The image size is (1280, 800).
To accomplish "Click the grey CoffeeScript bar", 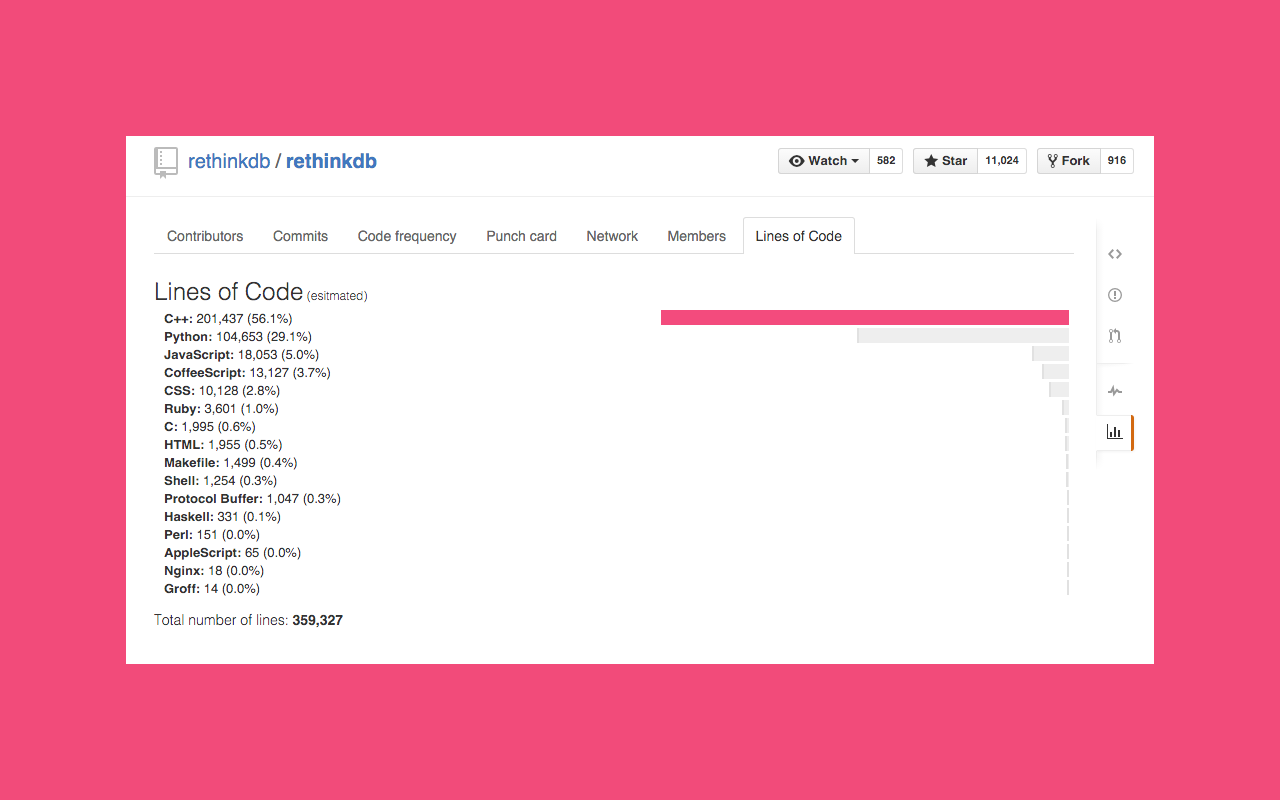I will [x=1056, y=371].
